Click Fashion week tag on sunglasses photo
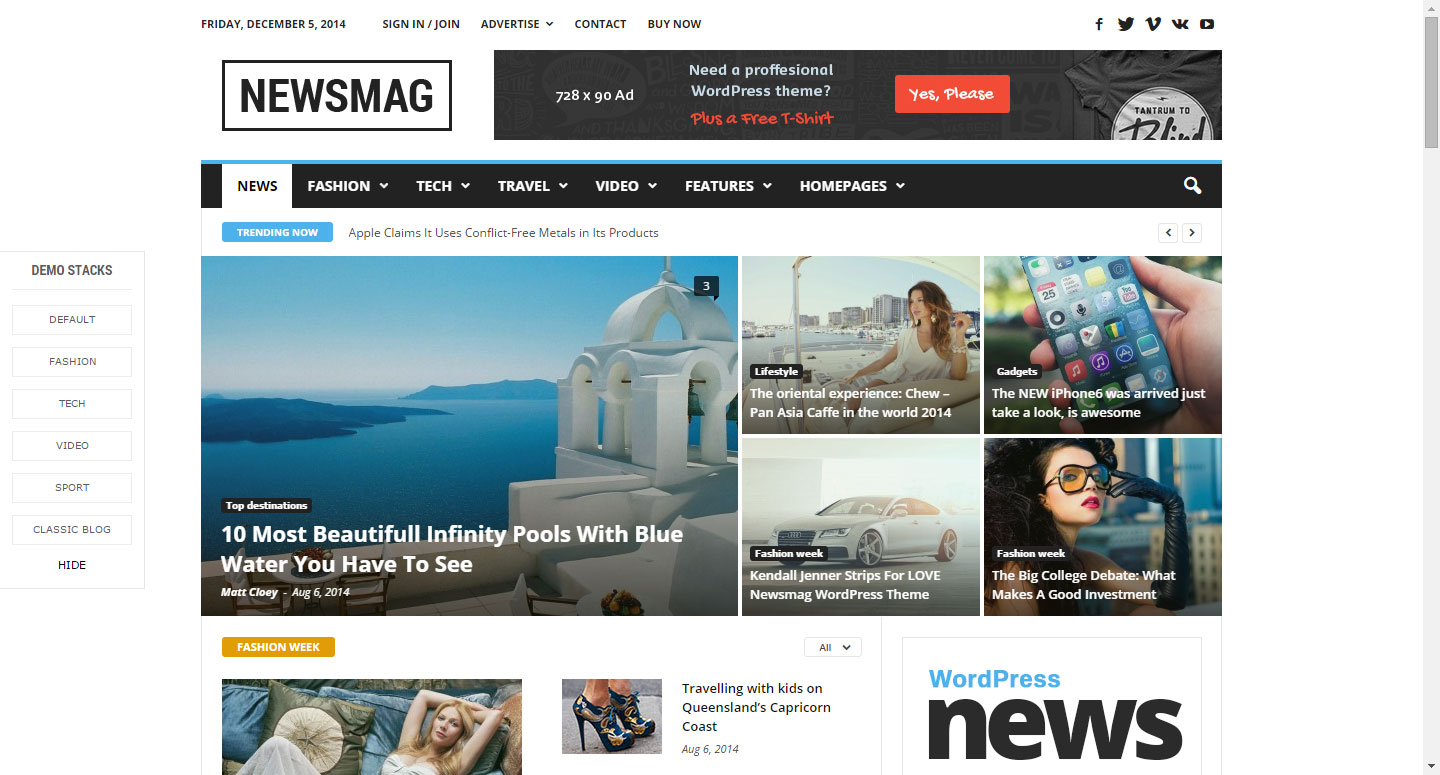The image size is (1440, 775). [x=1031, y=553]
